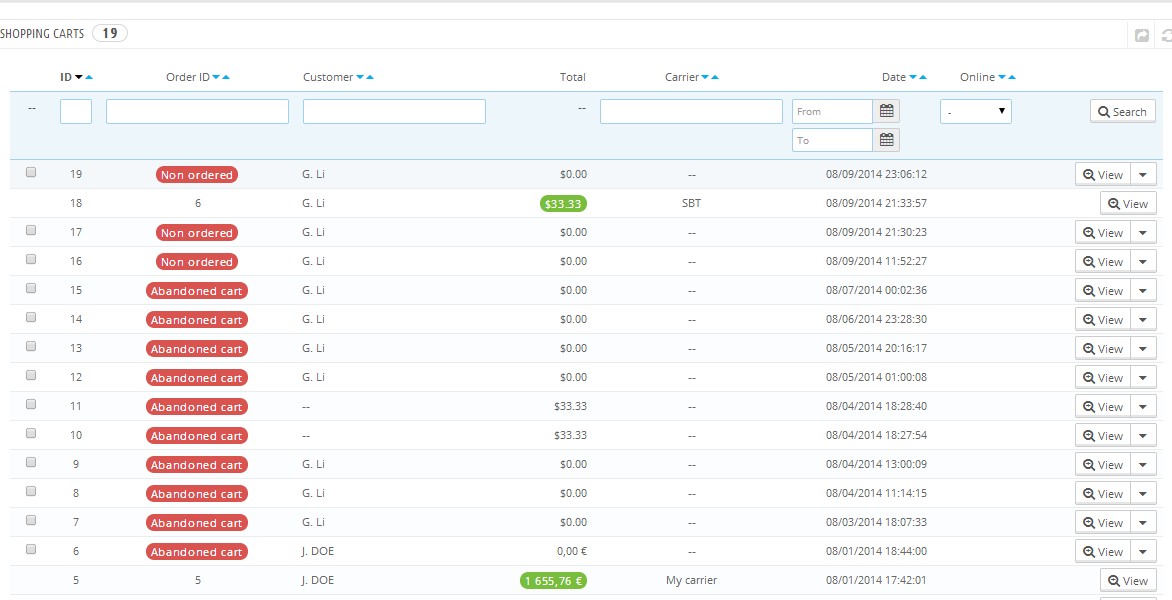
Task: Expand View actions arrow for cart 7
Action: (1143, 522)
